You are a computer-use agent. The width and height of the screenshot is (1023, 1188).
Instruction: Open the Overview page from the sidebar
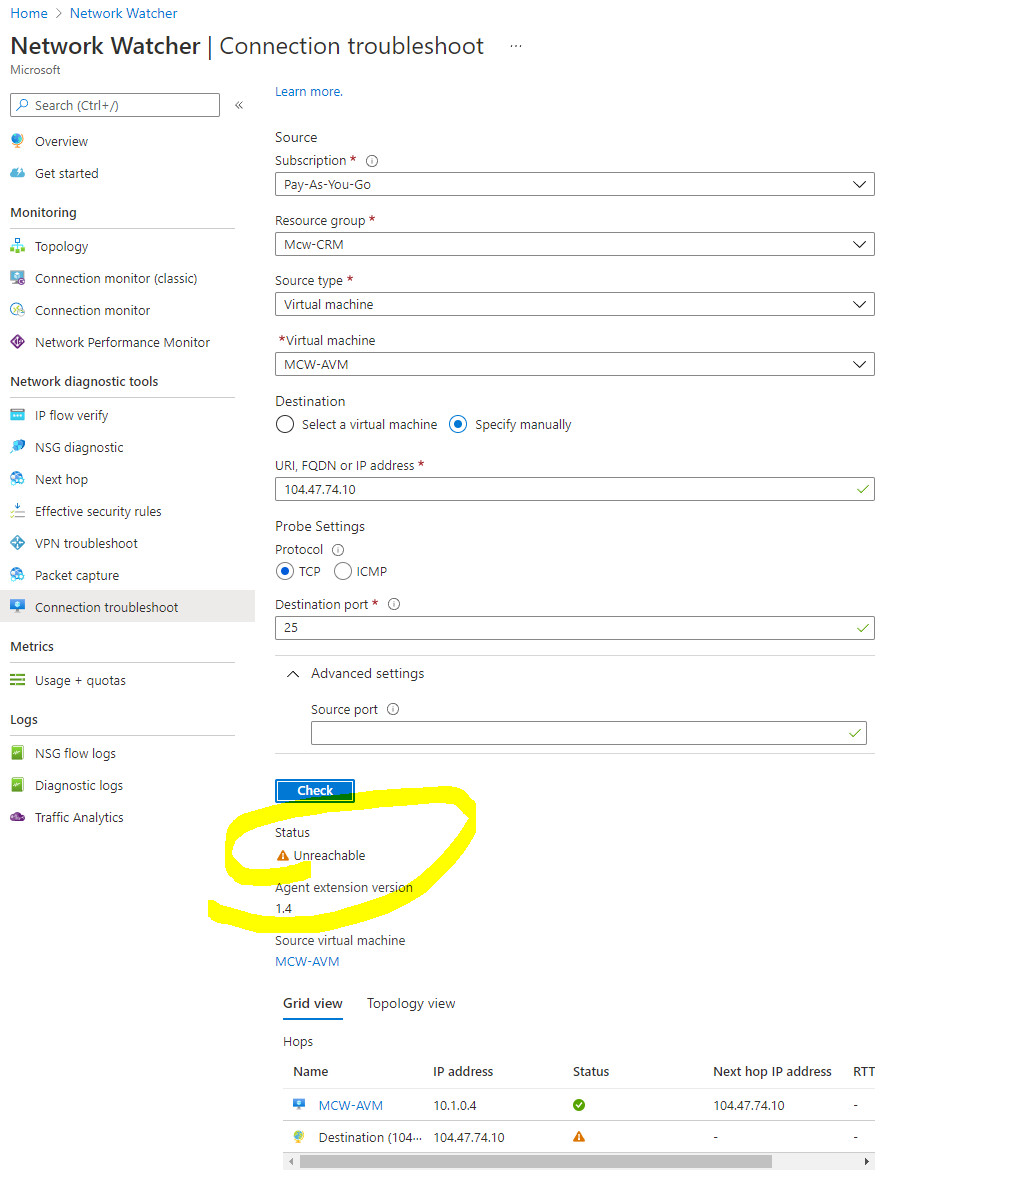click(61, 141)
